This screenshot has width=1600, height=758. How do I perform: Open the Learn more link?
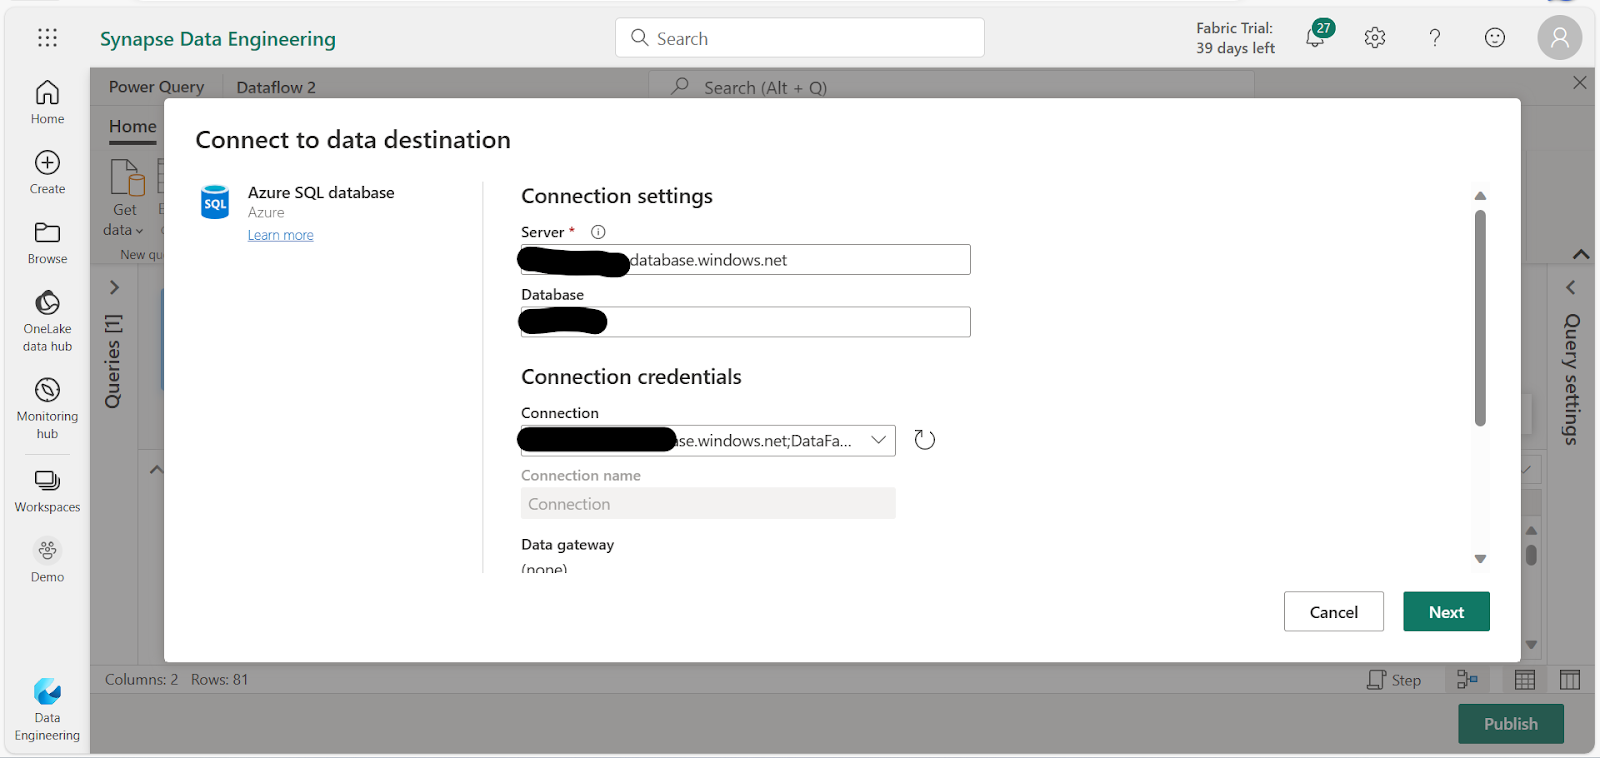tap(280, 235)
